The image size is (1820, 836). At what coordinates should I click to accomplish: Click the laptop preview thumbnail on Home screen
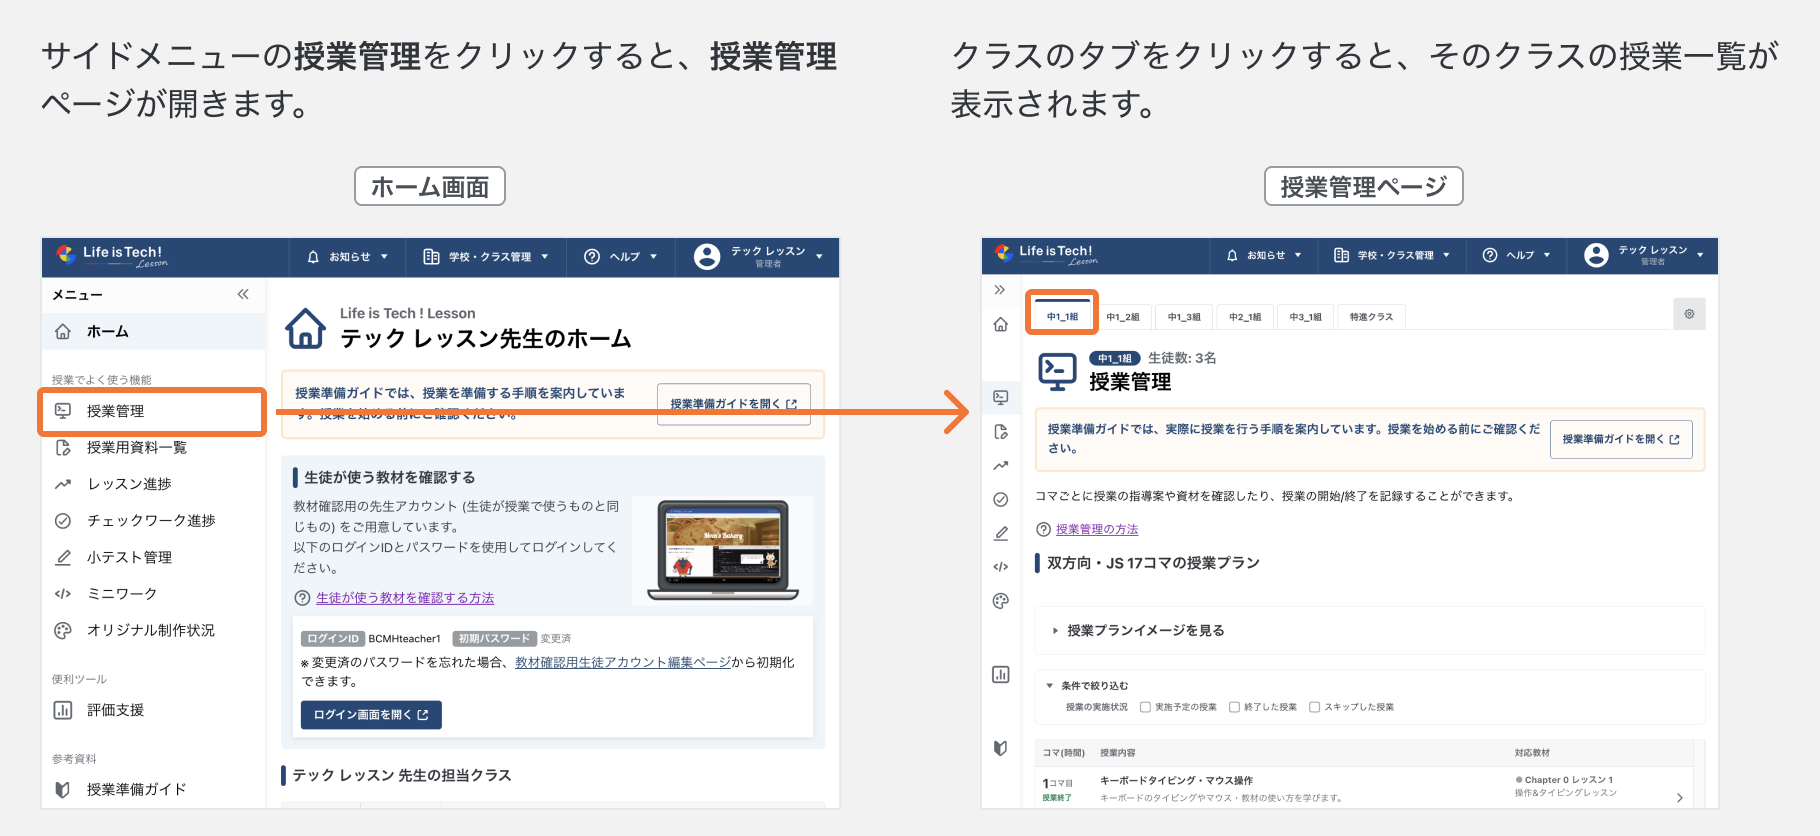tap(723, 550)
